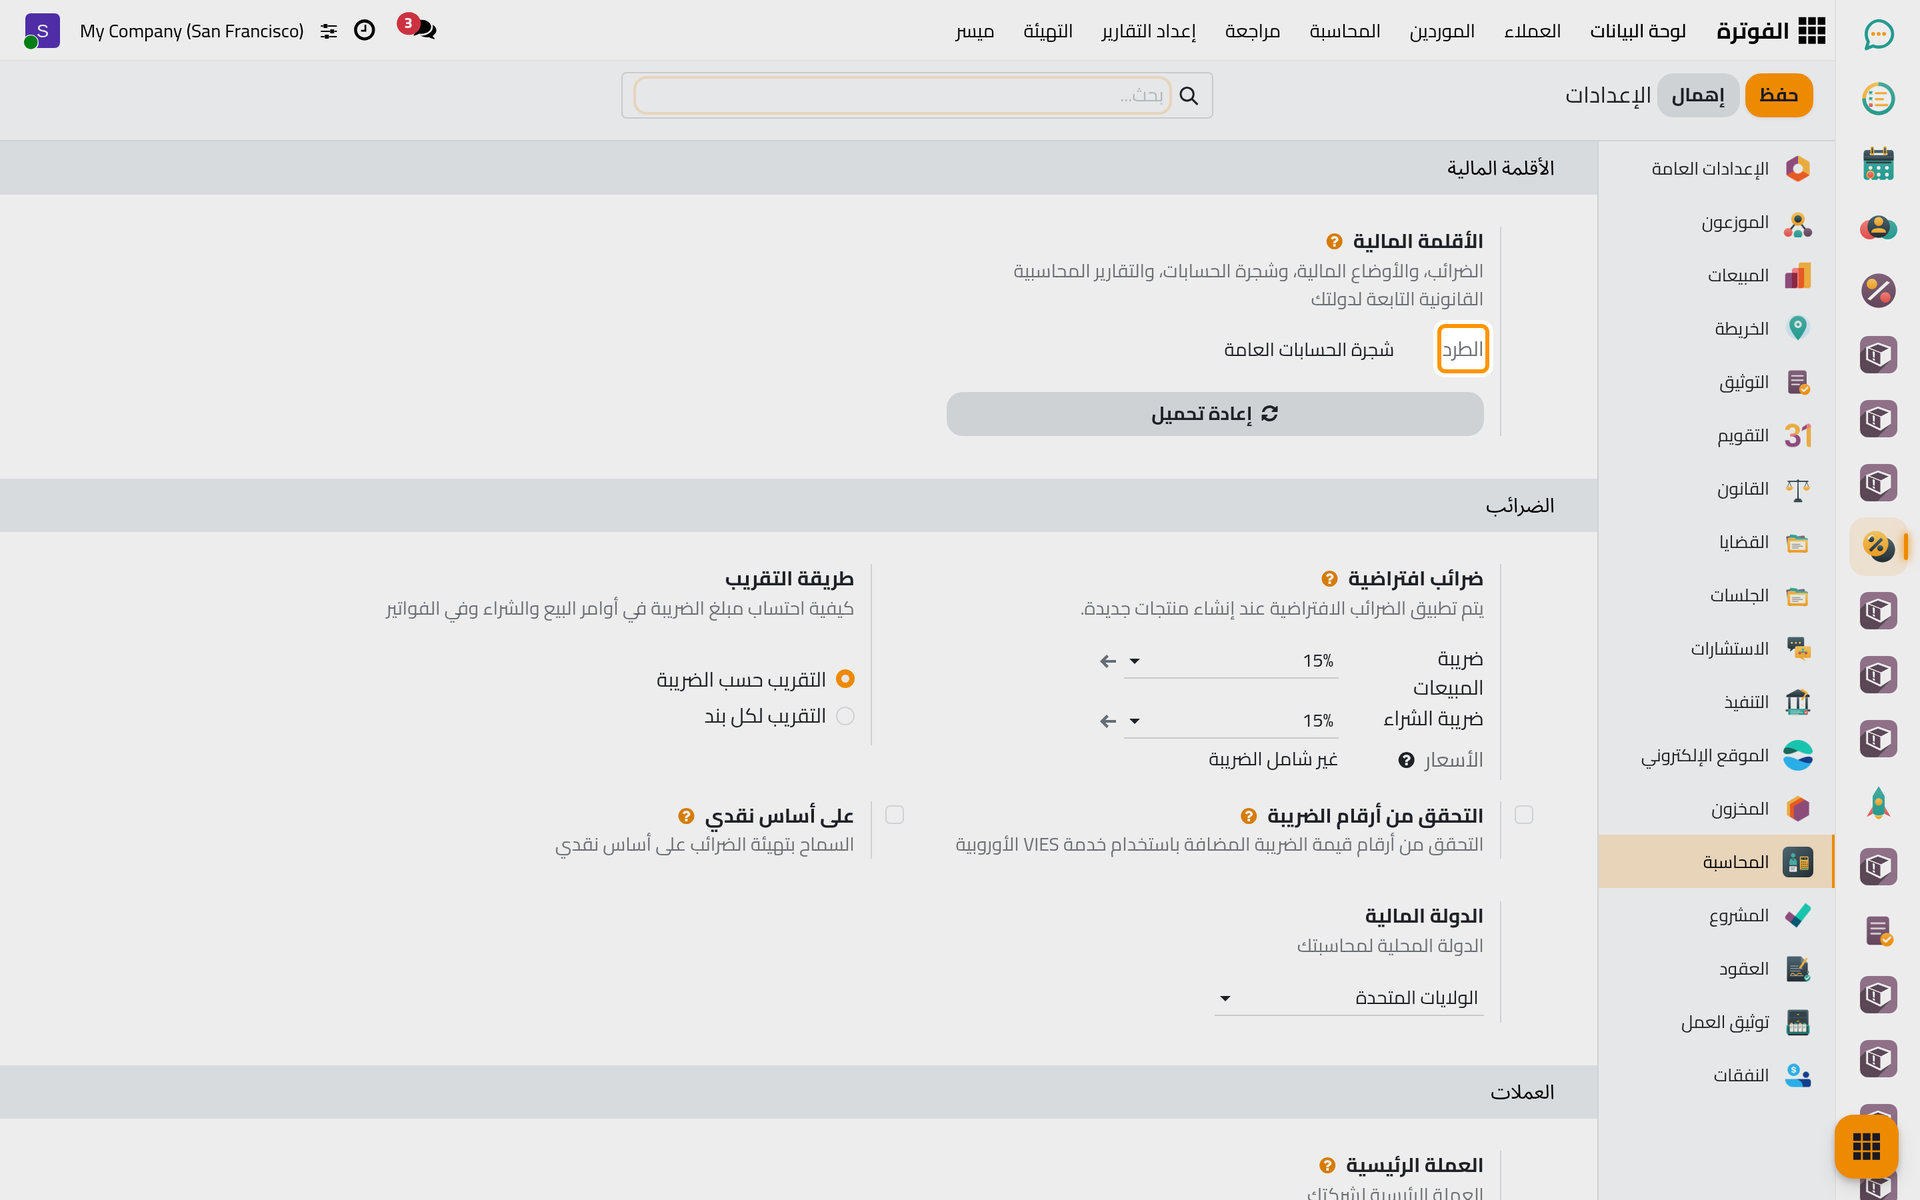Open العملاء menu
The width and height of the screenshot is (1920, 1200).
pyautogui.click(x=1532, y=31)
